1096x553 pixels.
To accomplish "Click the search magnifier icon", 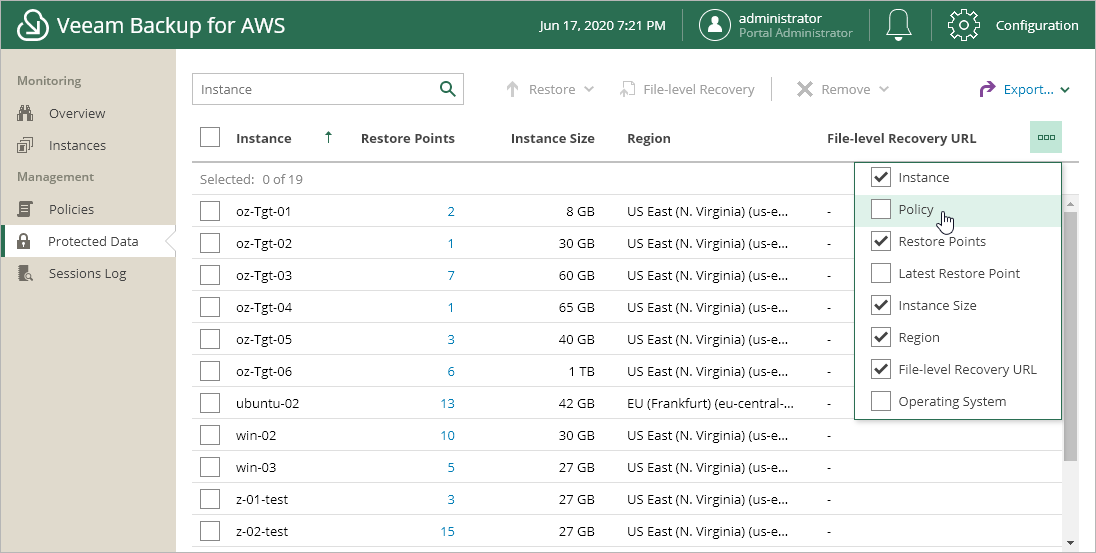I will pos(447,89).
